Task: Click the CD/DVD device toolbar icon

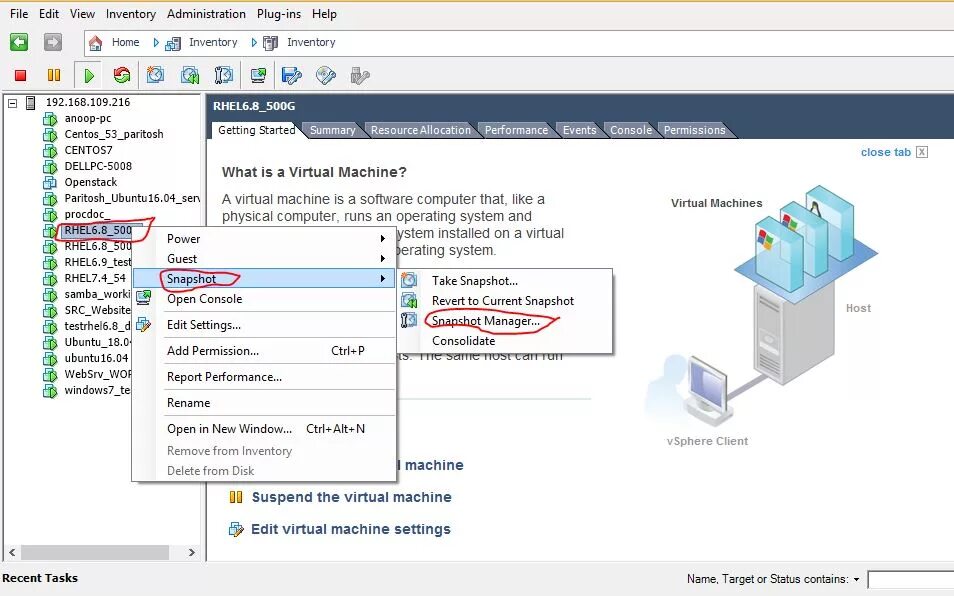Action: 326,75
